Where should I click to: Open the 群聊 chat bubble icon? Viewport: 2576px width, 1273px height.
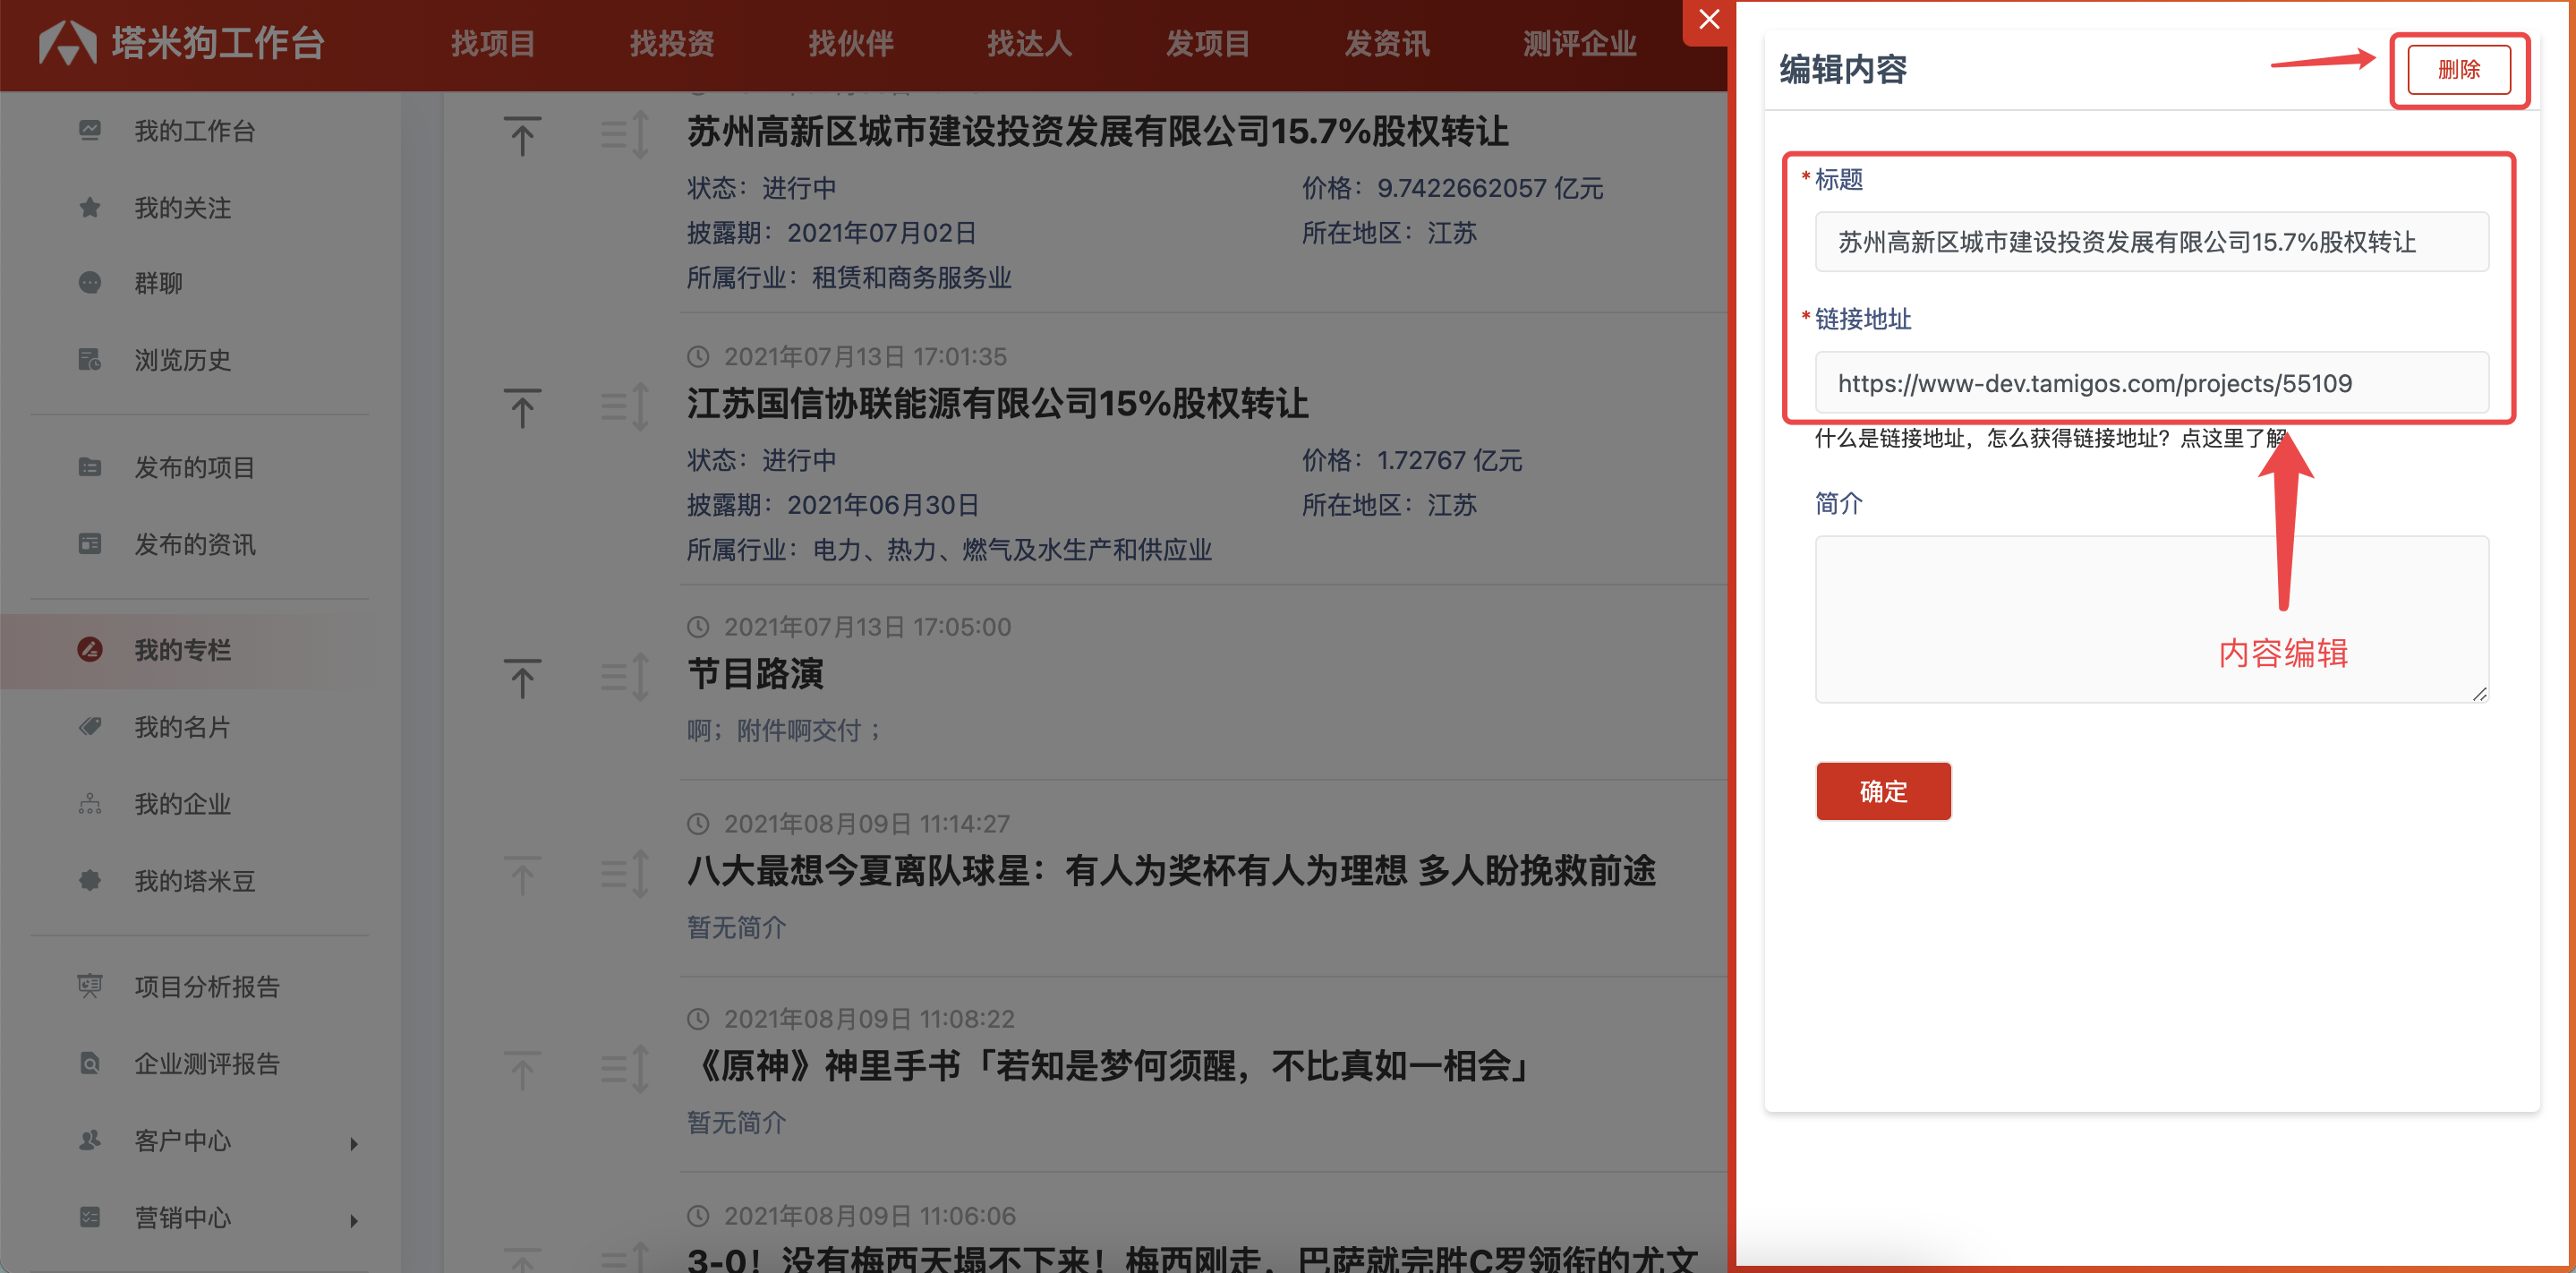[90, 283]
